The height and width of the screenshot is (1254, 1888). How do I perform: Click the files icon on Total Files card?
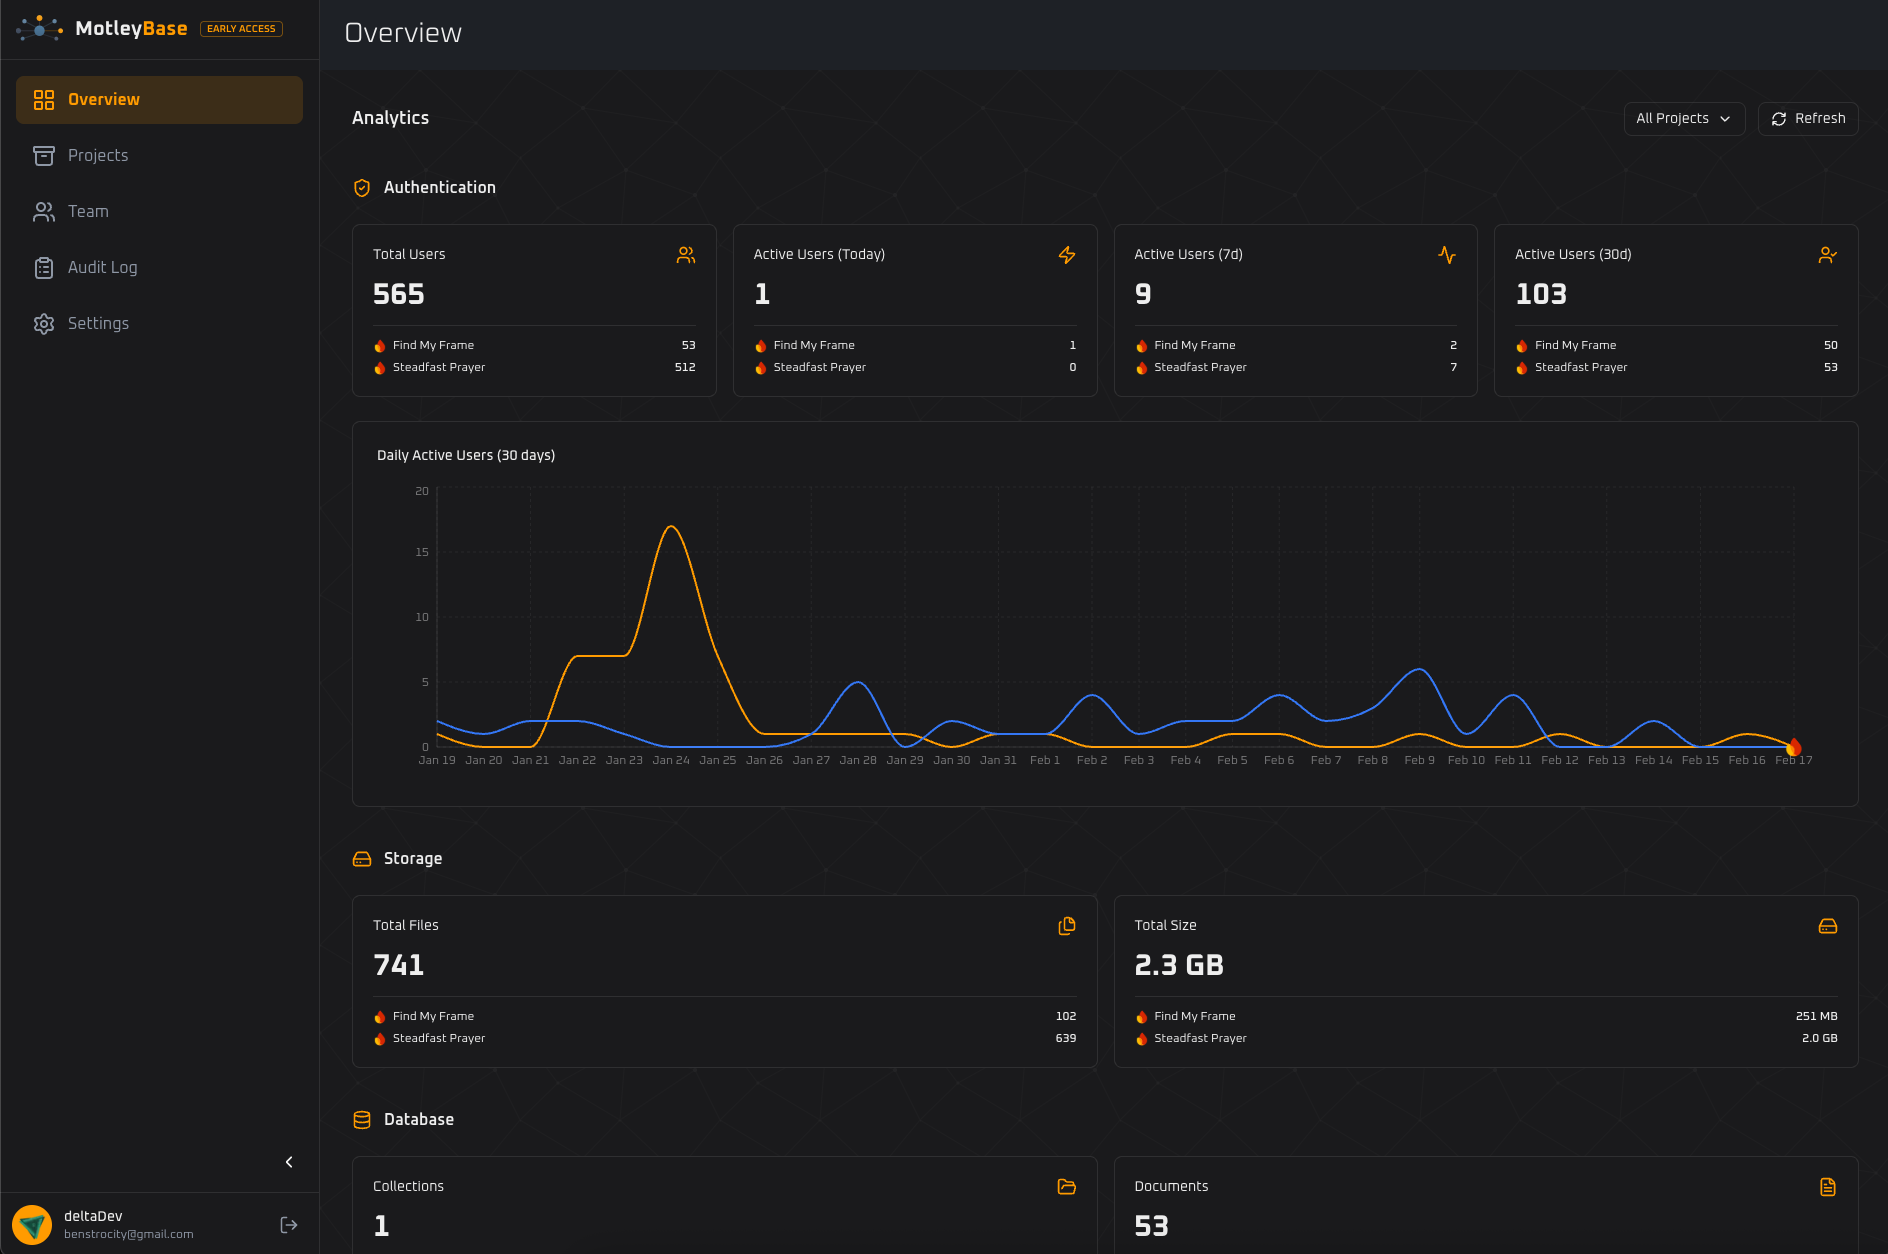tap(1066, 926)
